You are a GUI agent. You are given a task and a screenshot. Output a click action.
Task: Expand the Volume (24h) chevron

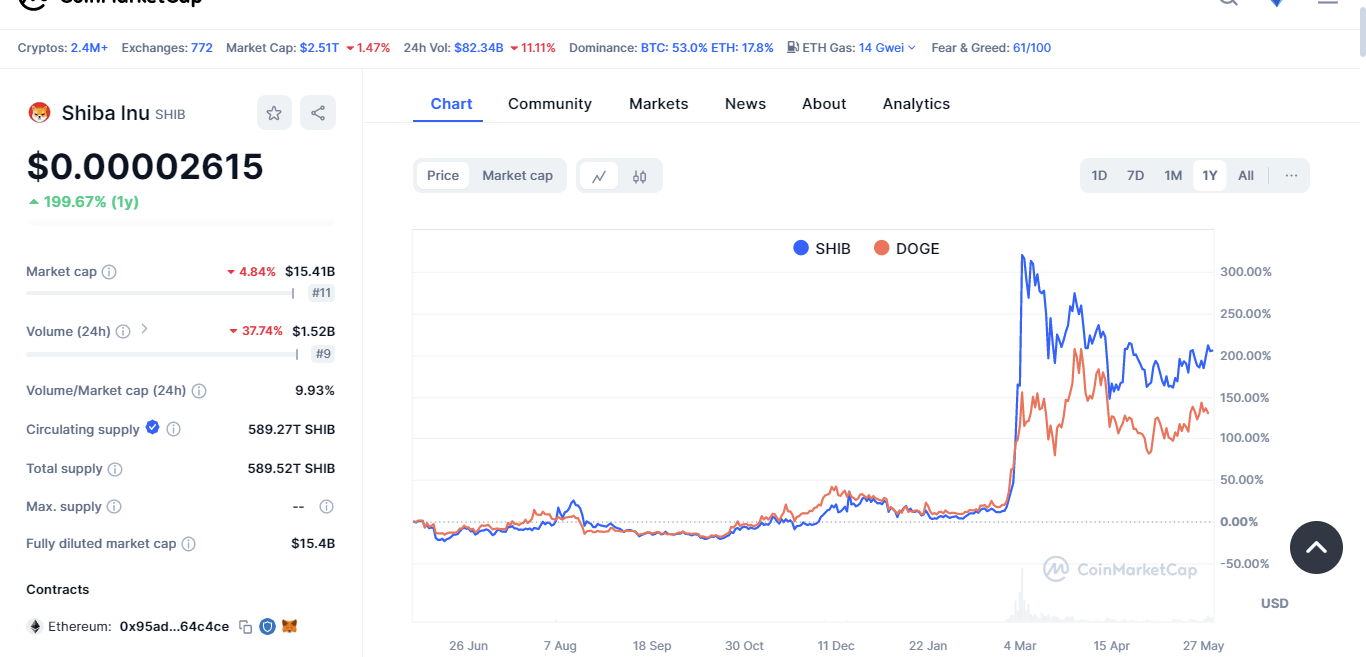(x=144, y=329)
